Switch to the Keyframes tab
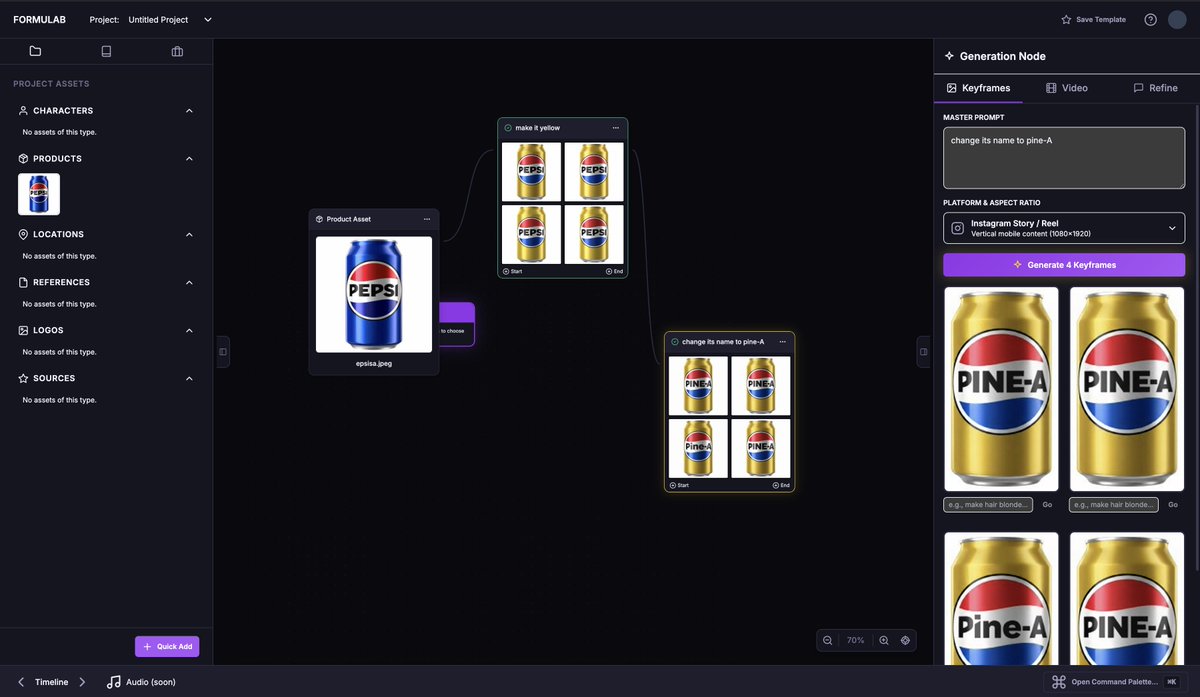Screen dimensions: 1200x697 (978, 88)
